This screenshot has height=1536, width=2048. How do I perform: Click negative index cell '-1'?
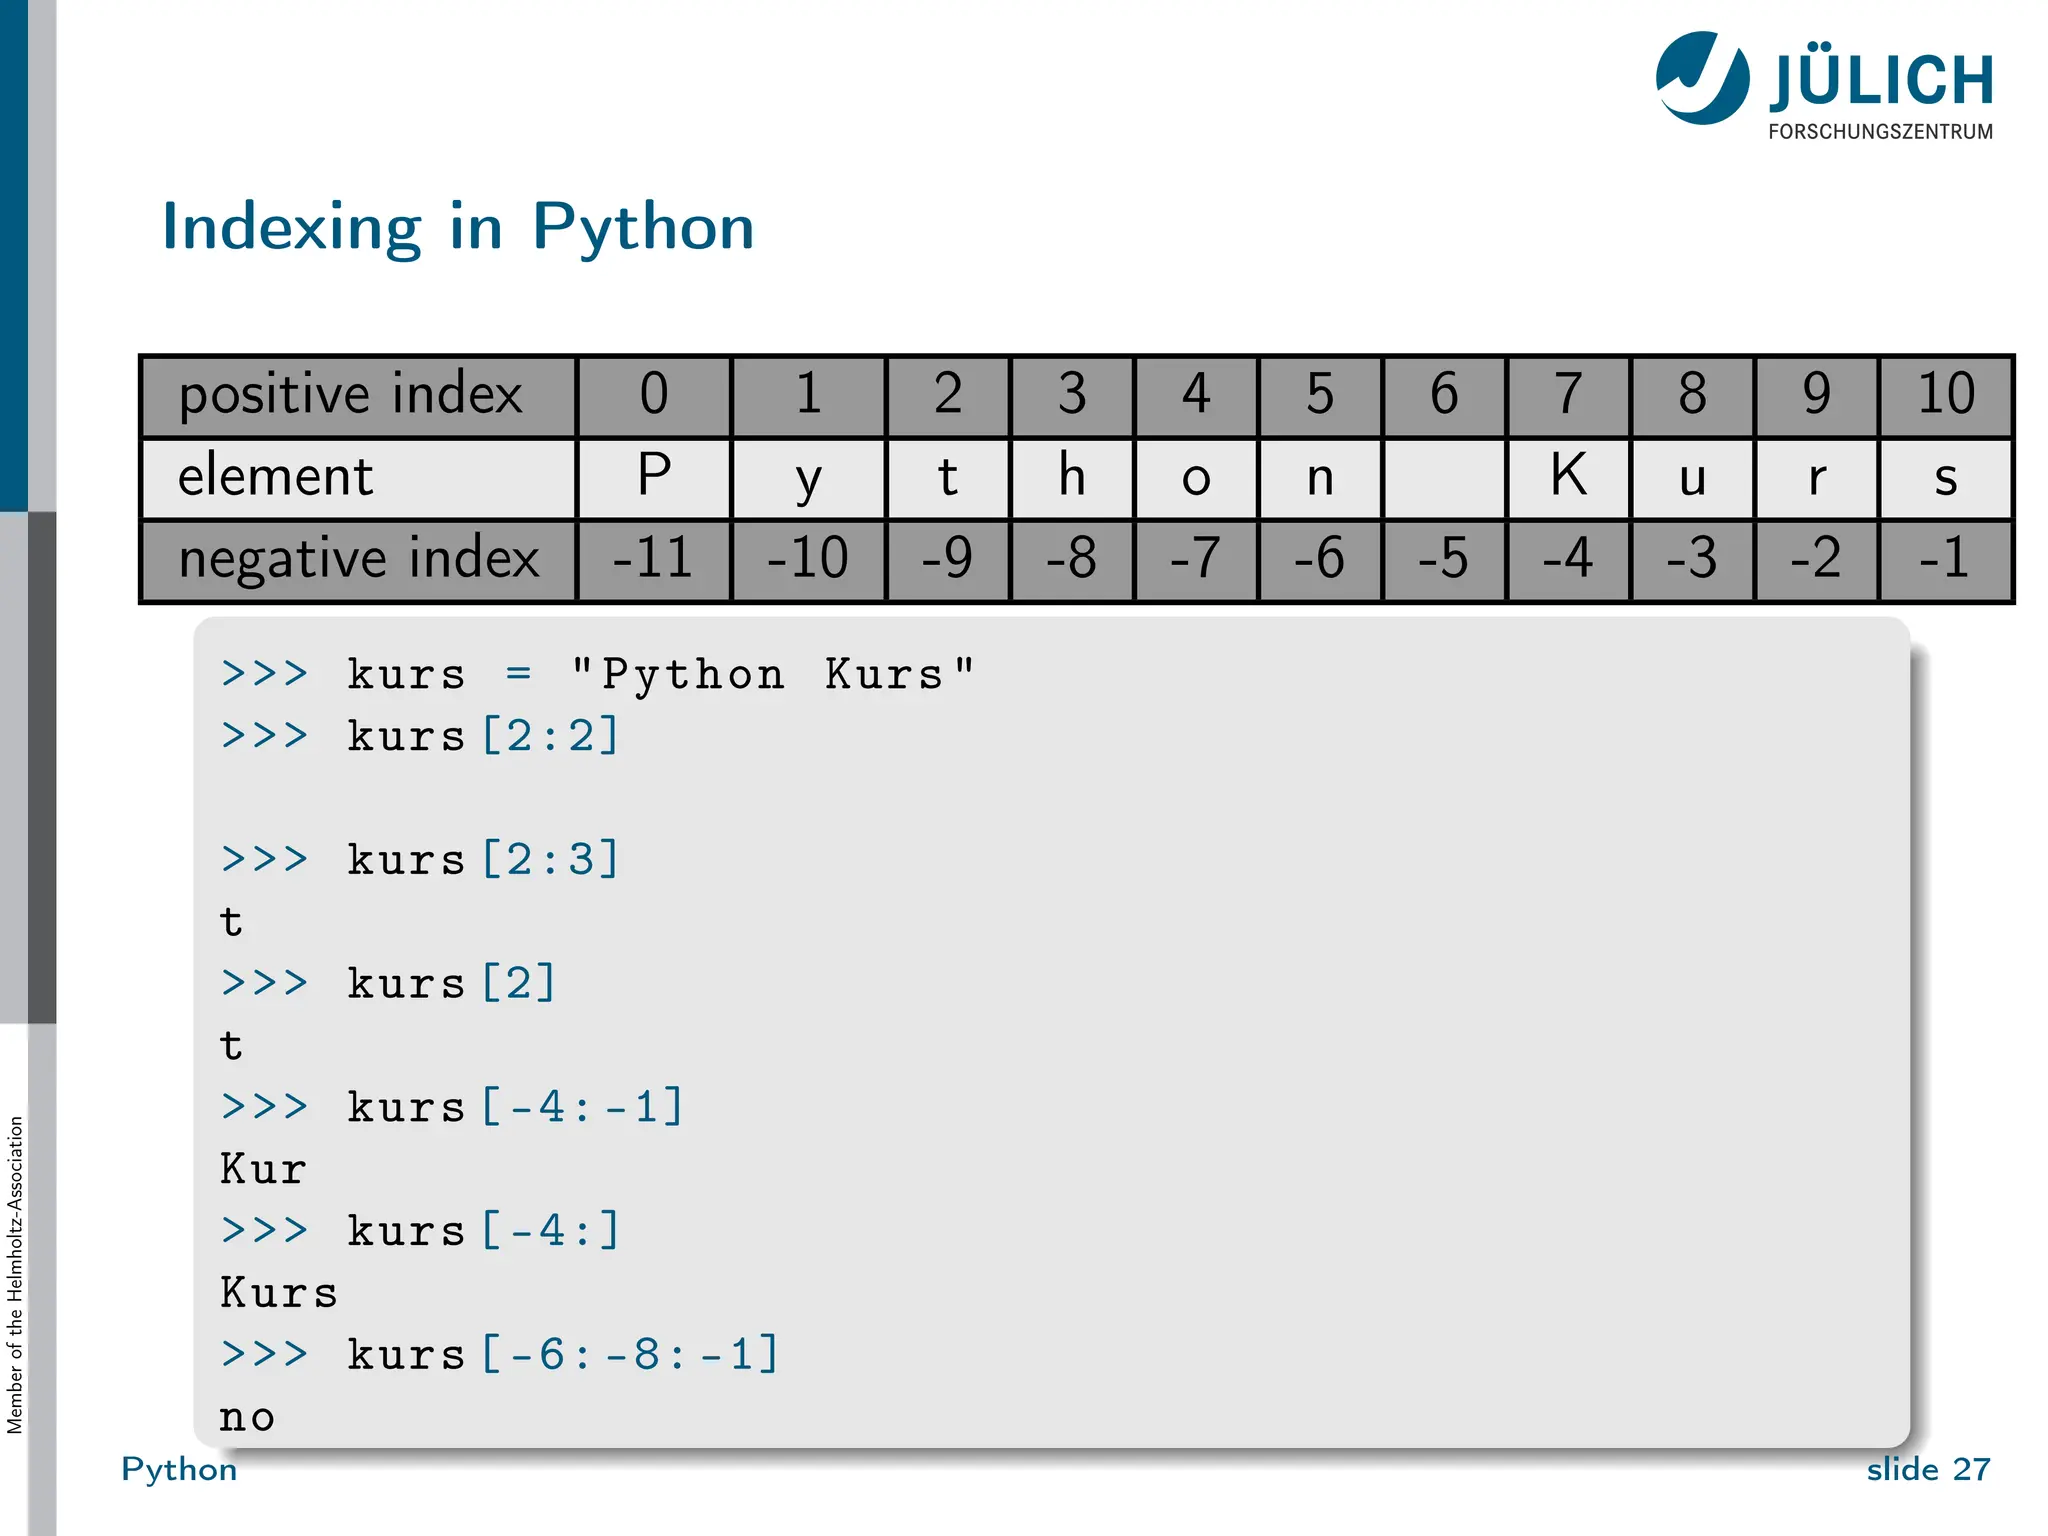(x=1945, y=560)
